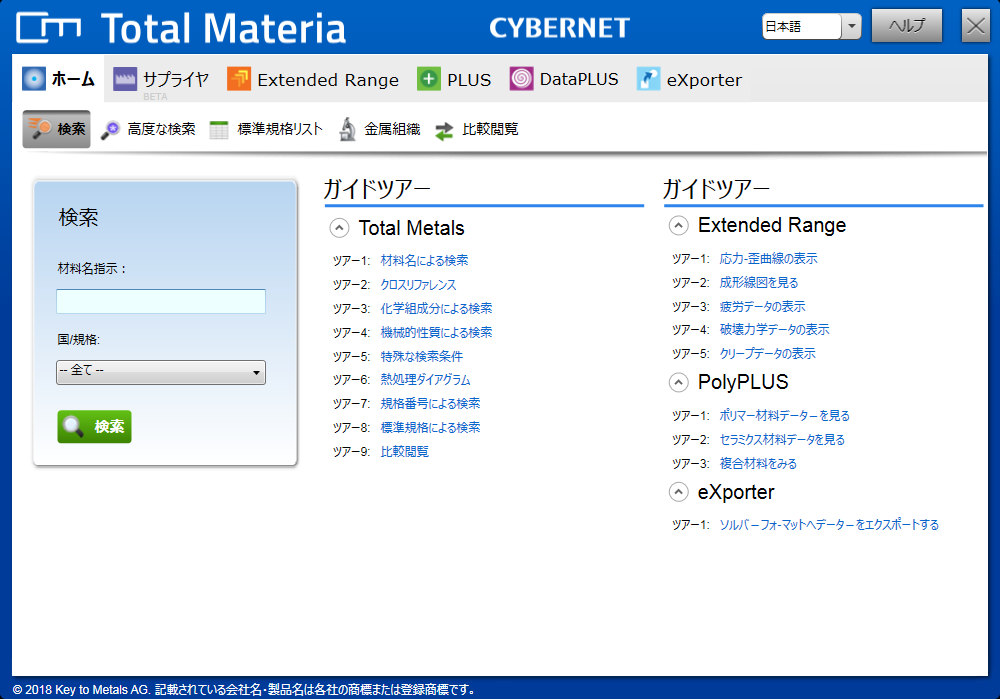This screenshot has width=1000, height=699.
Task: Switch to the eXporter tab
Action: (x=689, y=79)
